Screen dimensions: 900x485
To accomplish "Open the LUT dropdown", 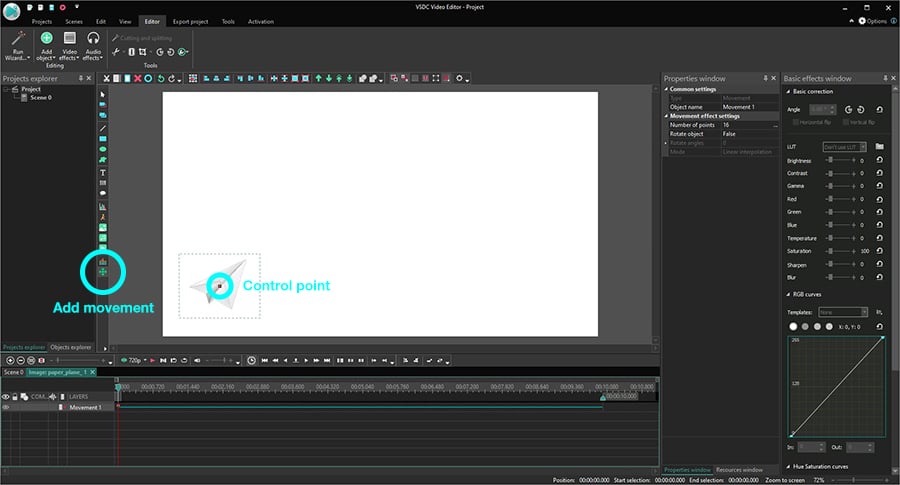I will pos(844,147).
